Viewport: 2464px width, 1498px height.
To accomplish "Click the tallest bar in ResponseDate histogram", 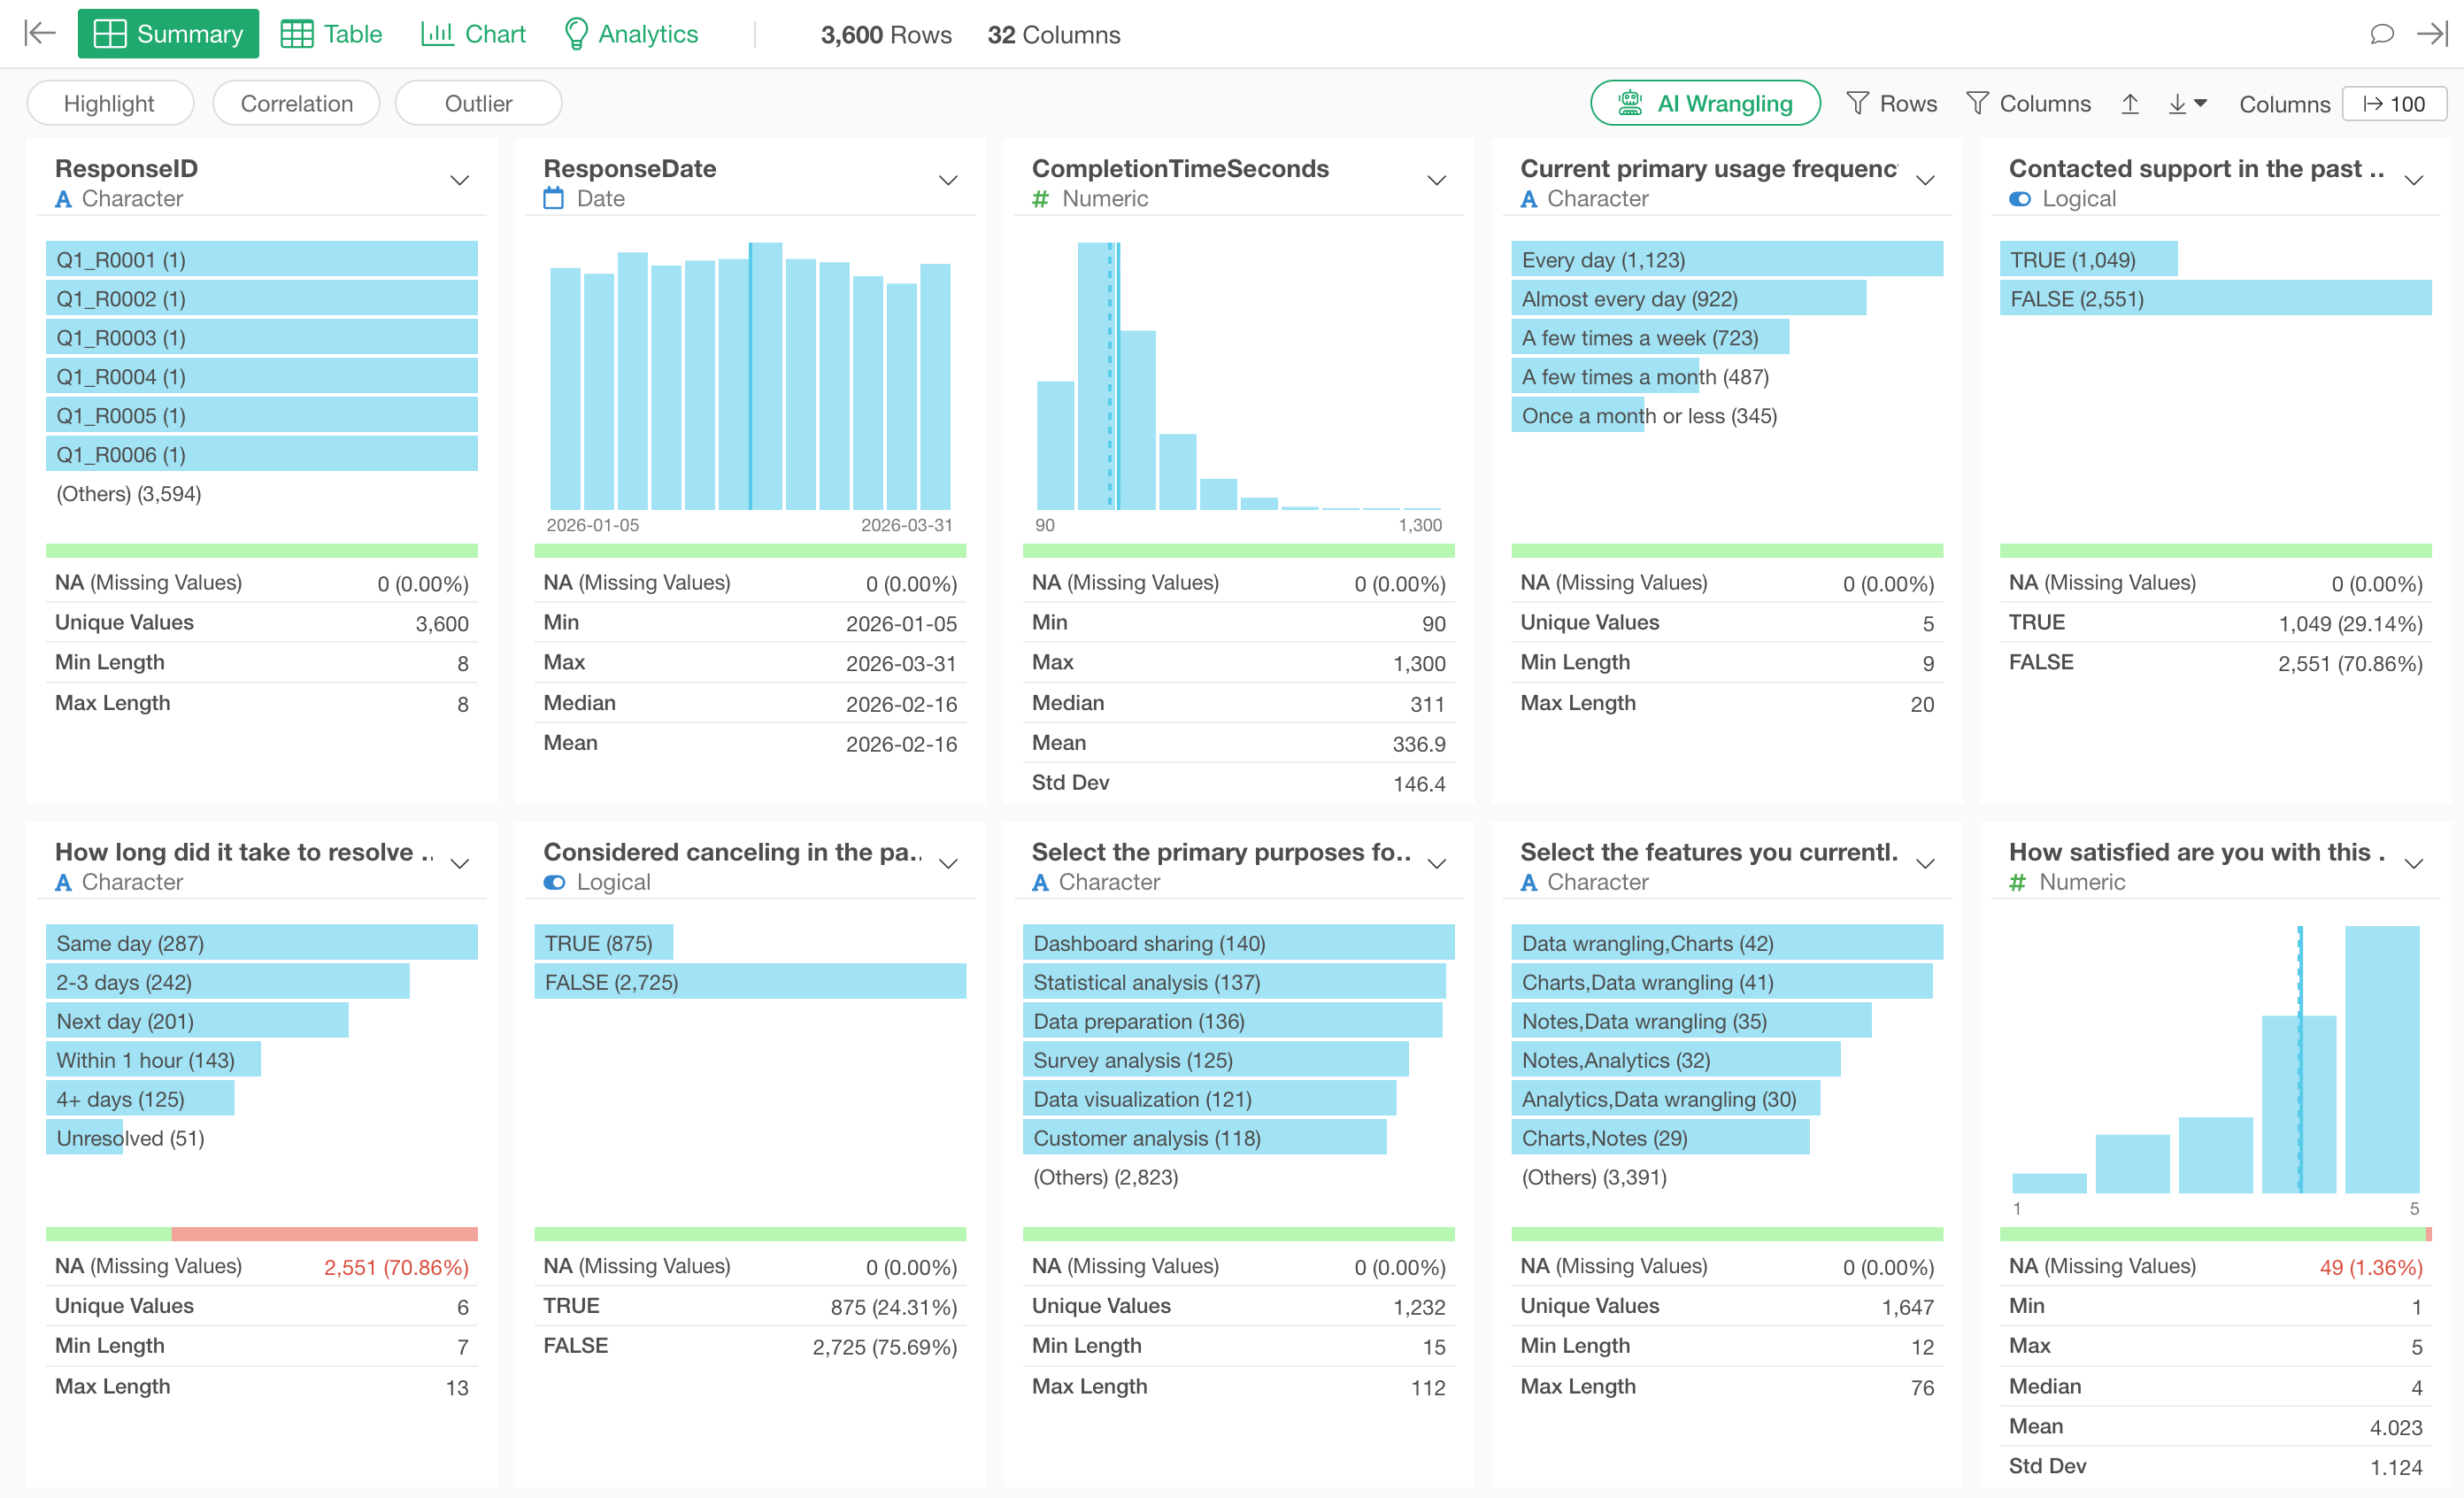I will click(x=766, y=376).
